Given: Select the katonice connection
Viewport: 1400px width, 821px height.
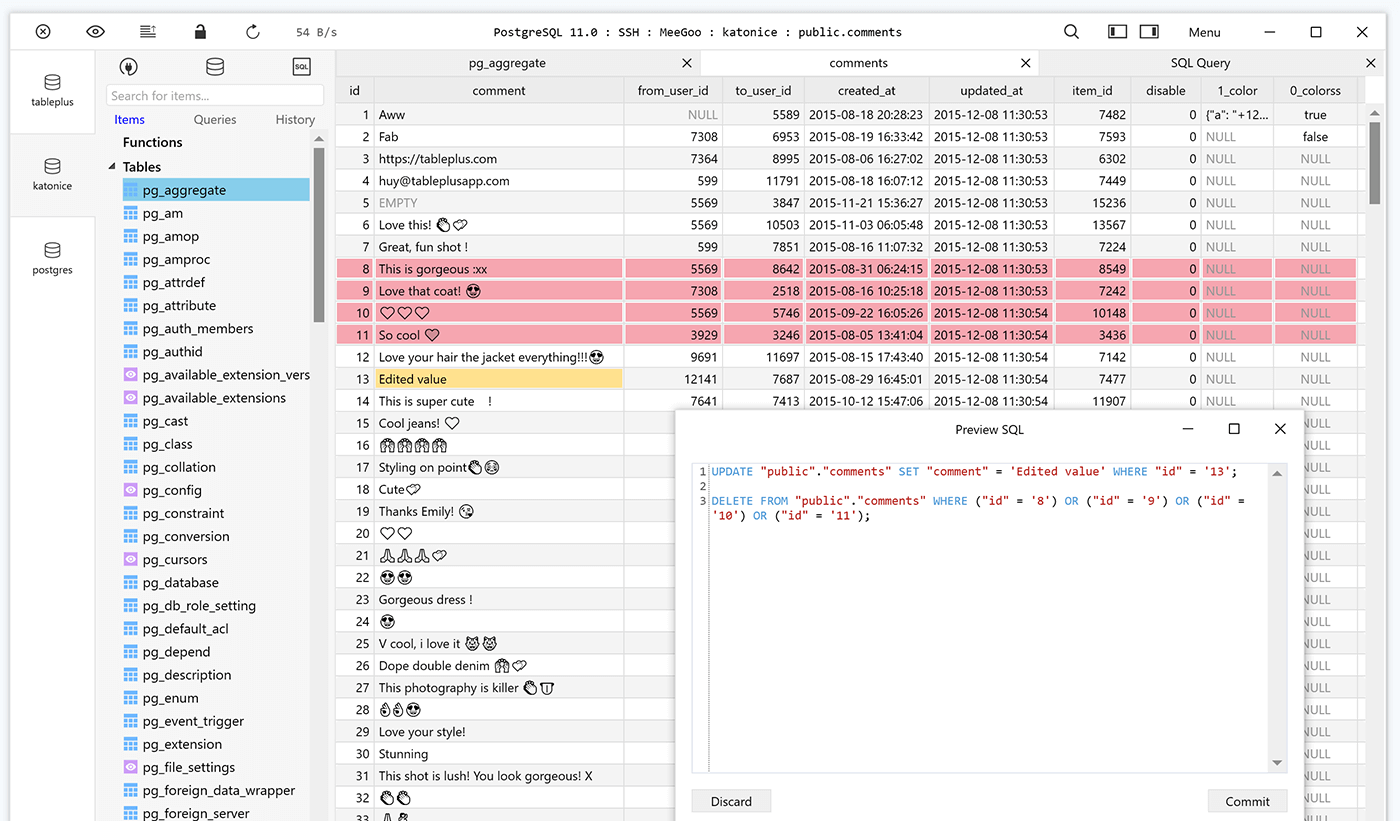Looking at the screenshot, I should click(x=52, y=175).
